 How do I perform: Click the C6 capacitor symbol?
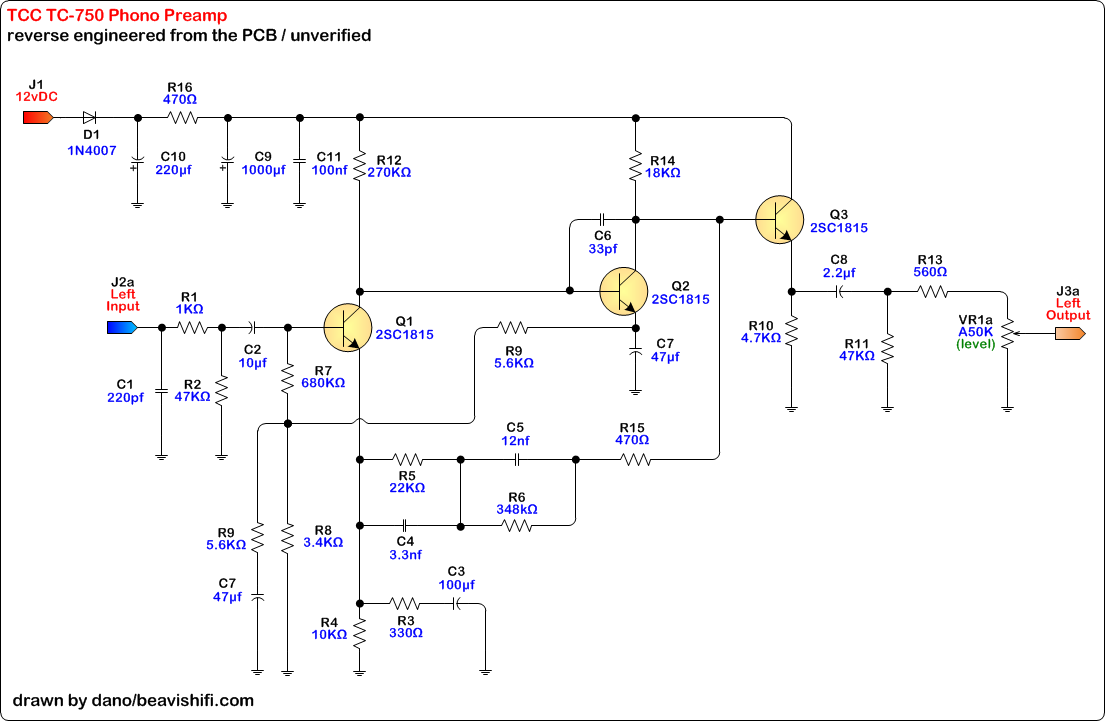[x=601, y=219]
